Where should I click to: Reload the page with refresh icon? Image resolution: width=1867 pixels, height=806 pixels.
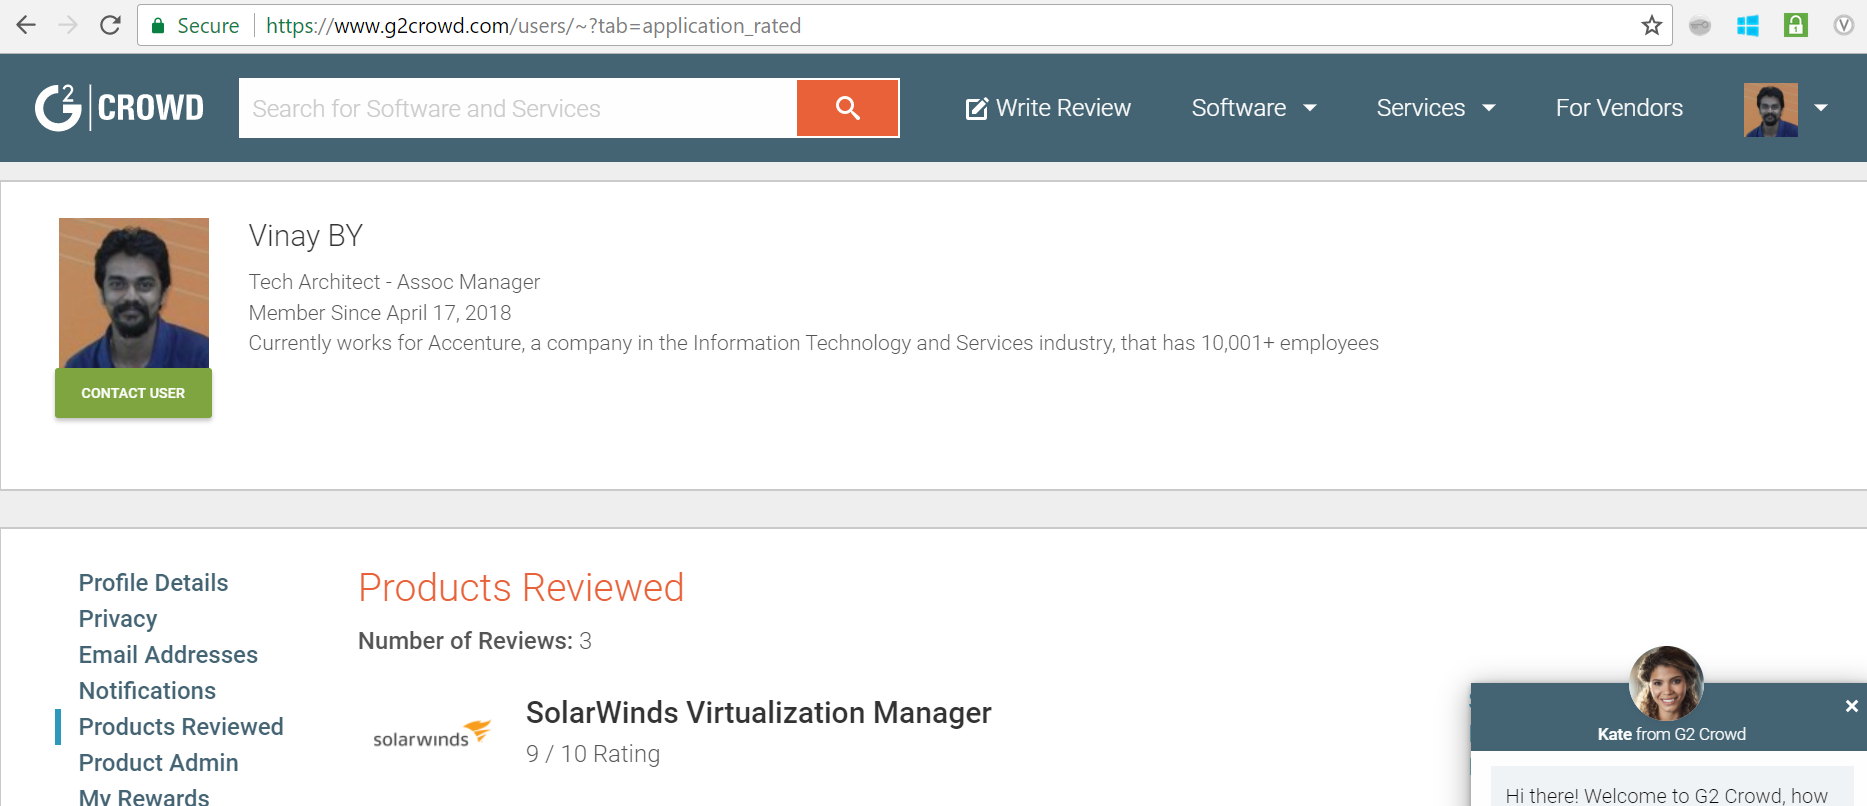click(110, 25)
